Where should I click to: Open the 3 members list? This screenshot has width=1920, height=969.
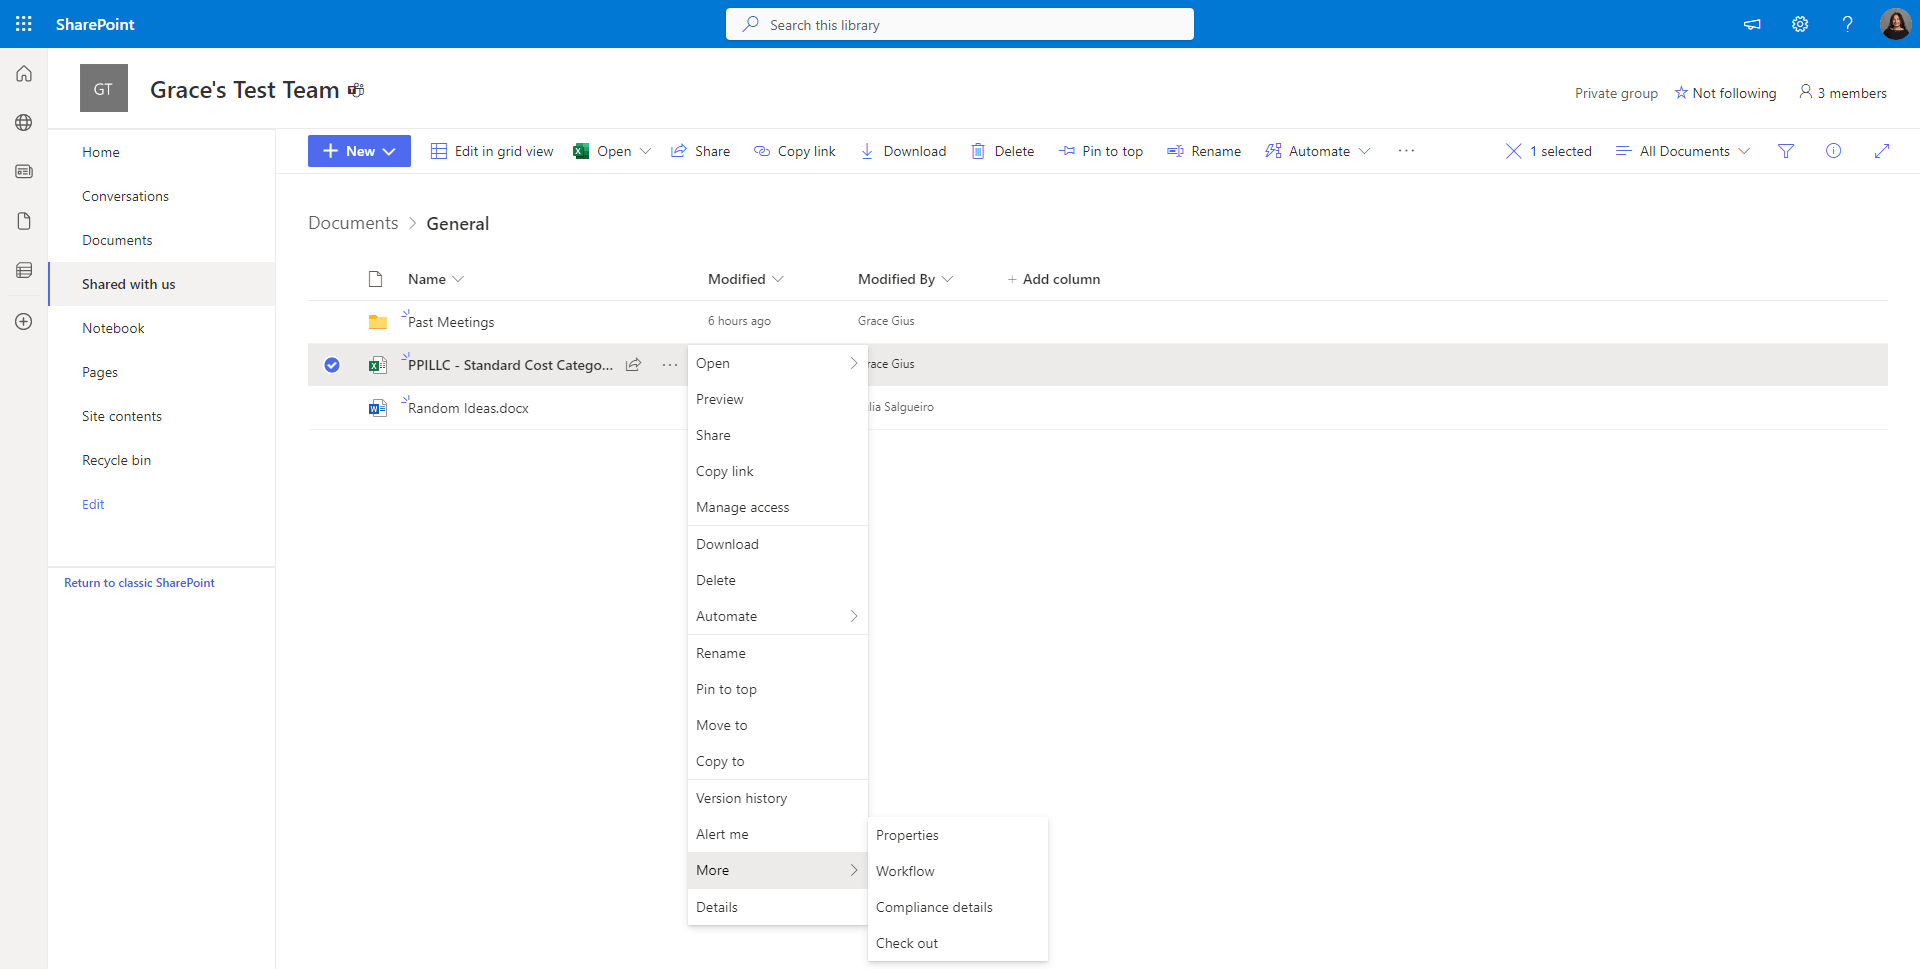(1843, 93)
